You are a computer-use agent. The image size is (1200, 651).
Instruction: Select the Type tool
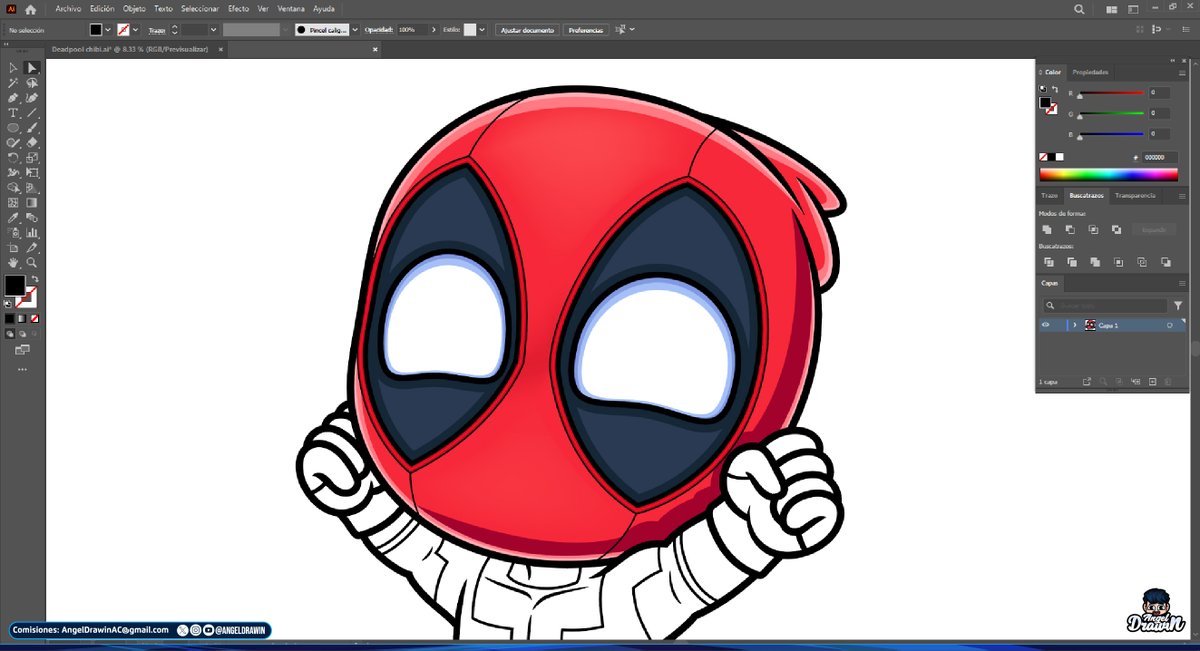coord(13,112)
